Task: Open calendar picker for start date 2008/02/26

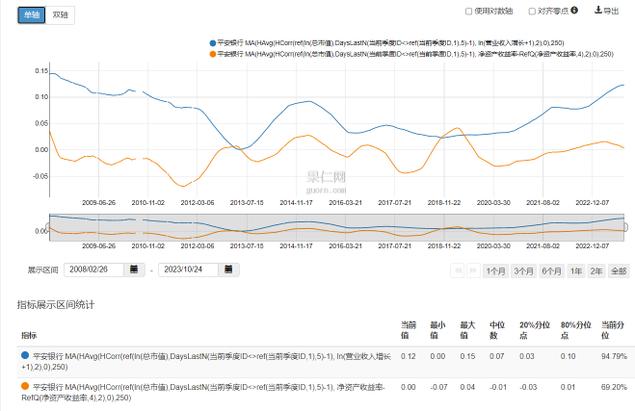Action: [x=135, y=270]
